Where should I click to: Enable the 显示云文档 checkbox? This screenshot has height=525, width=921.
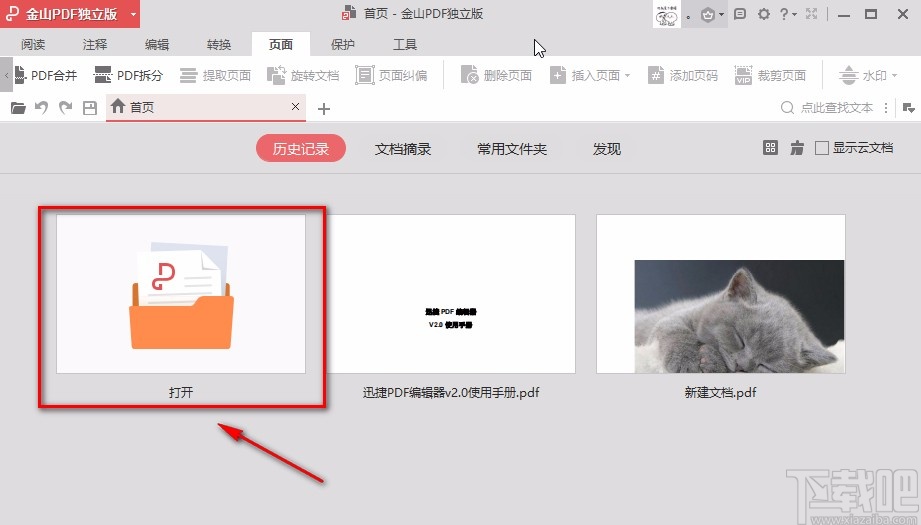(x=822, y=148)
